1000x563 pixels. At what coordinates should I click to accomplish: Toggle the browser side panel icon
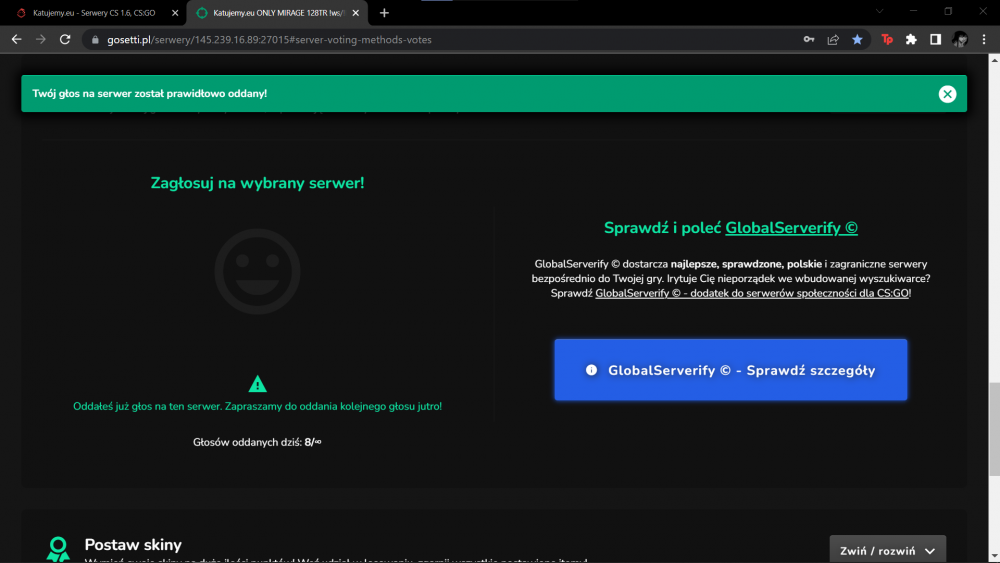point(936,40)
